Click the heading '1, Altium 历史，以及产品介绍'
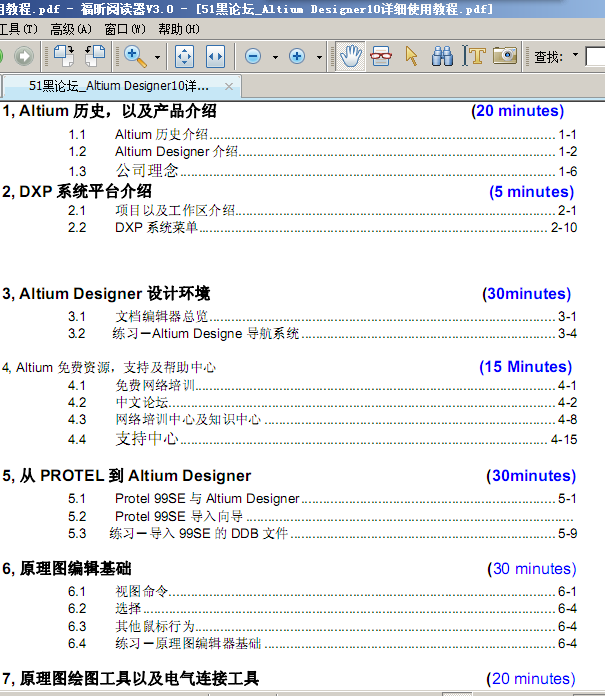This screenshot has height=696, width=605. pyautogui.click(x=109, y=111)
